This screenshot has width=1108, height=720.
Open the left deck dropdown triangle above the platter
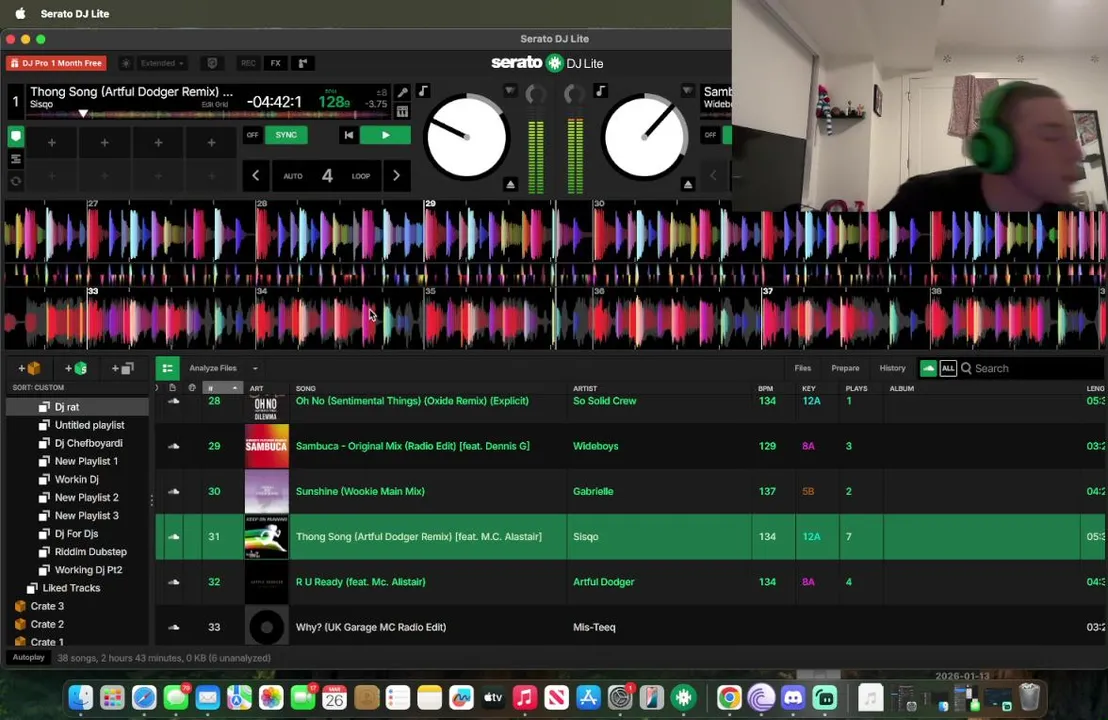tap(509, 91)
